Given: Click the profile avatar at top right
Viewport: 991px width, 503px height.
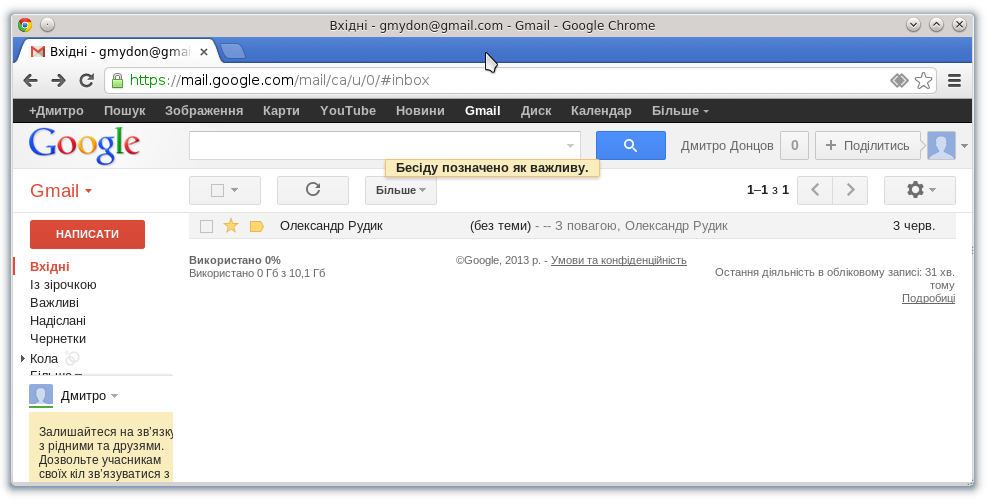Looking at the screenshot, I should click(x=941, y=145).
